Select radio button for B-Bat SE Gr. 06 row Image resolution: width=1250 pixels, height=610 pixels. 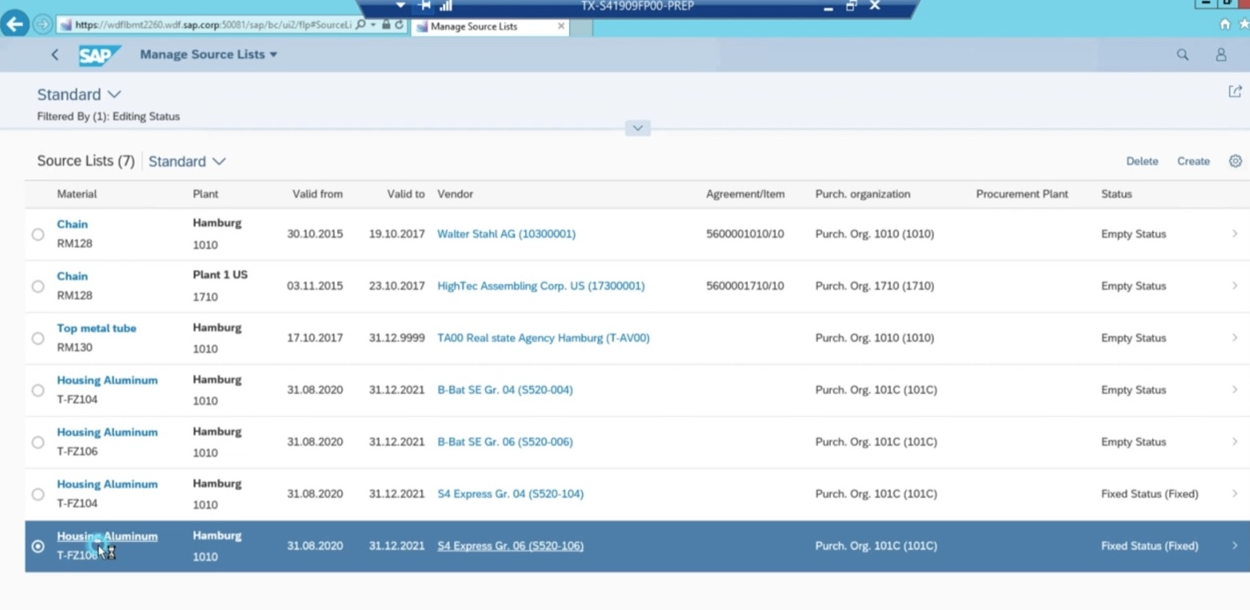coord(38,443)
